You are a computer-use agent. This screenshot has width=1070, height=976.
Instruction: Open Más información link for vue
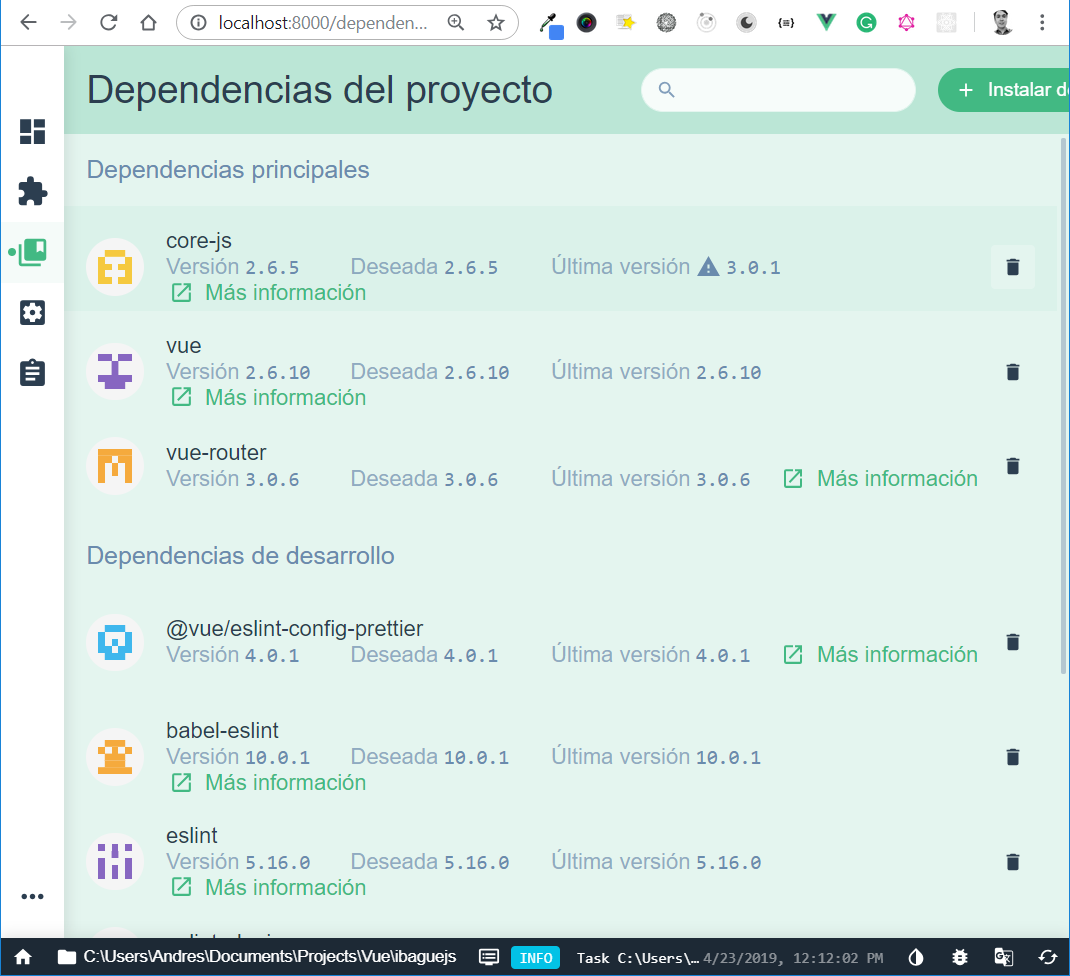click(268, 398)
